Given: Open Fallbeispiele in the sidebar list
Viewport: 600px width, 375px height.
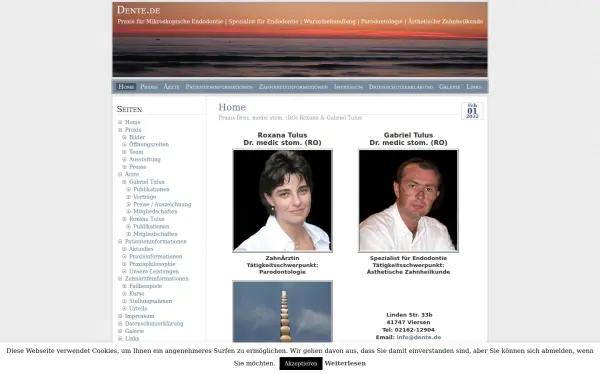Looking at the screenshot, I should 145,286.
